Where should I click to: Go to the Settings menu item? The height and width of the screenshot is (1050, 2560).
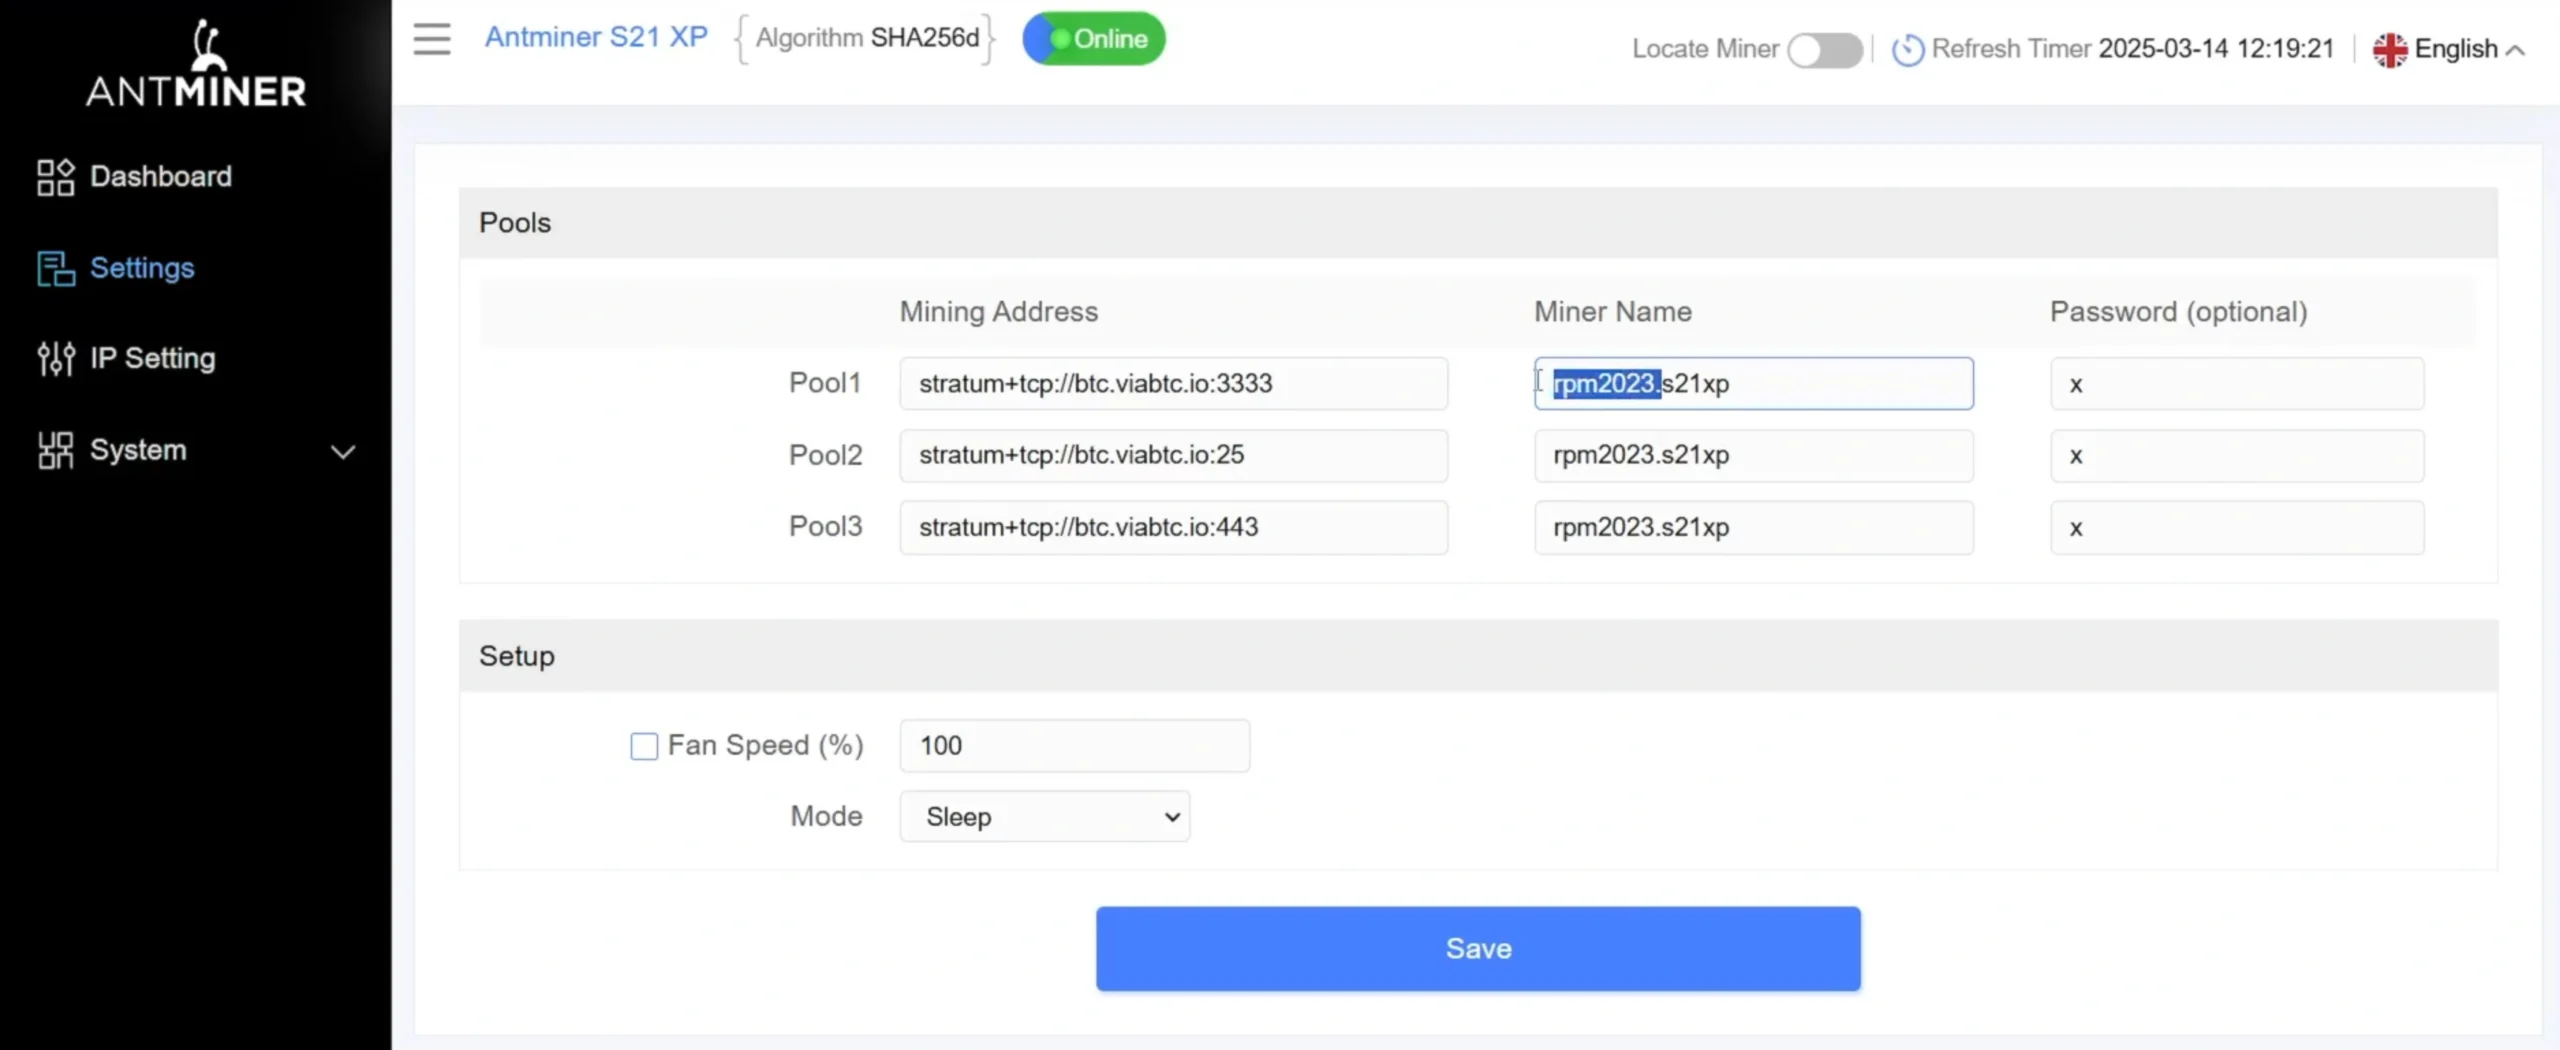(142, 268)
